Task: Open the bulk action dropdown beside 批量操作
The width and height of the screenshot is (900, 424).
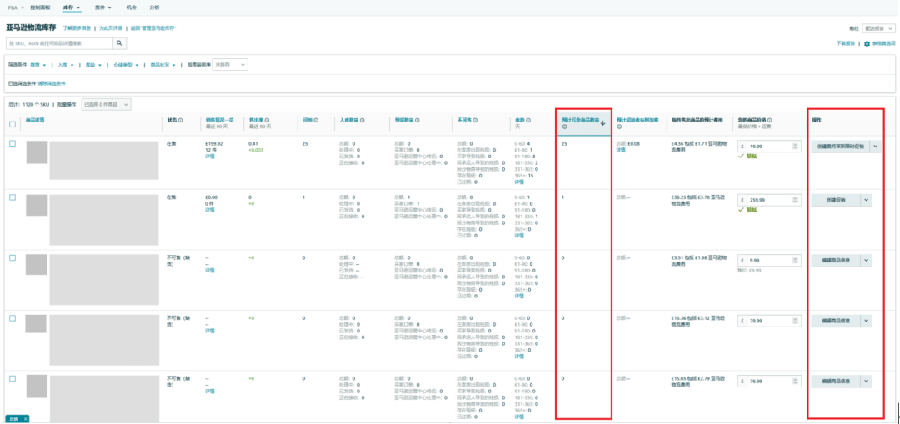Action: 107,104
